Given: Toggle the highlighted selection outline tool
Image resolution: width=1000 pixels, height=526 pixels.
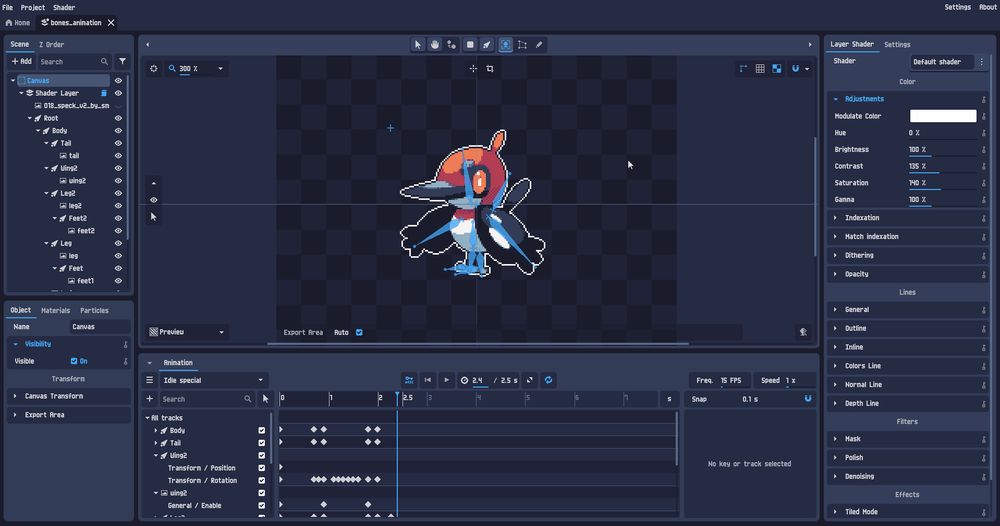Looking at the screenshot, I should 505,45.
